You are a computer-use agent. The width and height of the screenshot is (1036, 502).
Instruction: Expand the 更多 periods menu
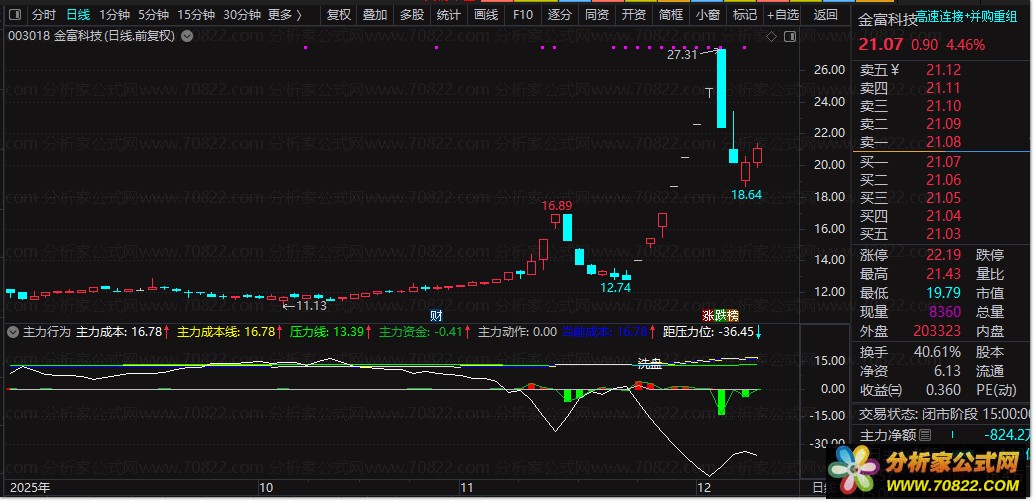click(285, 15)
